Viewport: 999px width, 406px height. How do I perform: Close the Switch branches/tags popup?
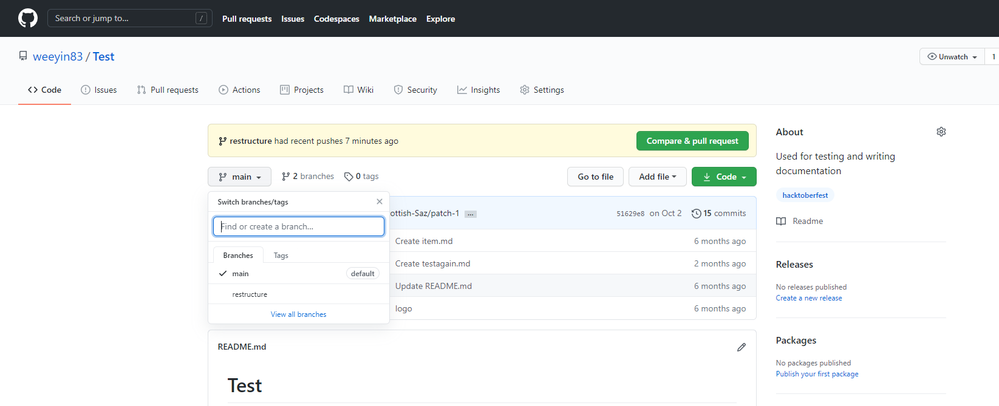(x=379, y=201)
